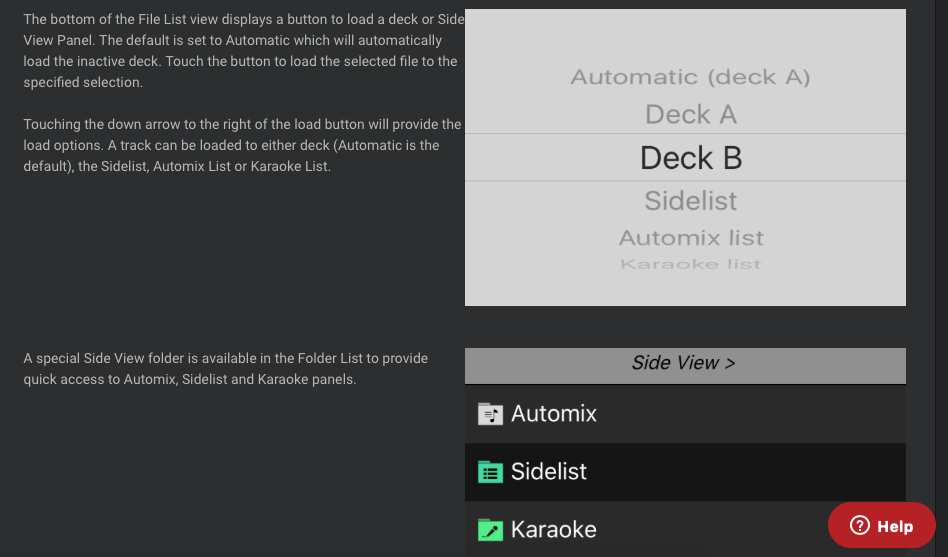
Task: Open the red Help button
Action: [881, 525]
